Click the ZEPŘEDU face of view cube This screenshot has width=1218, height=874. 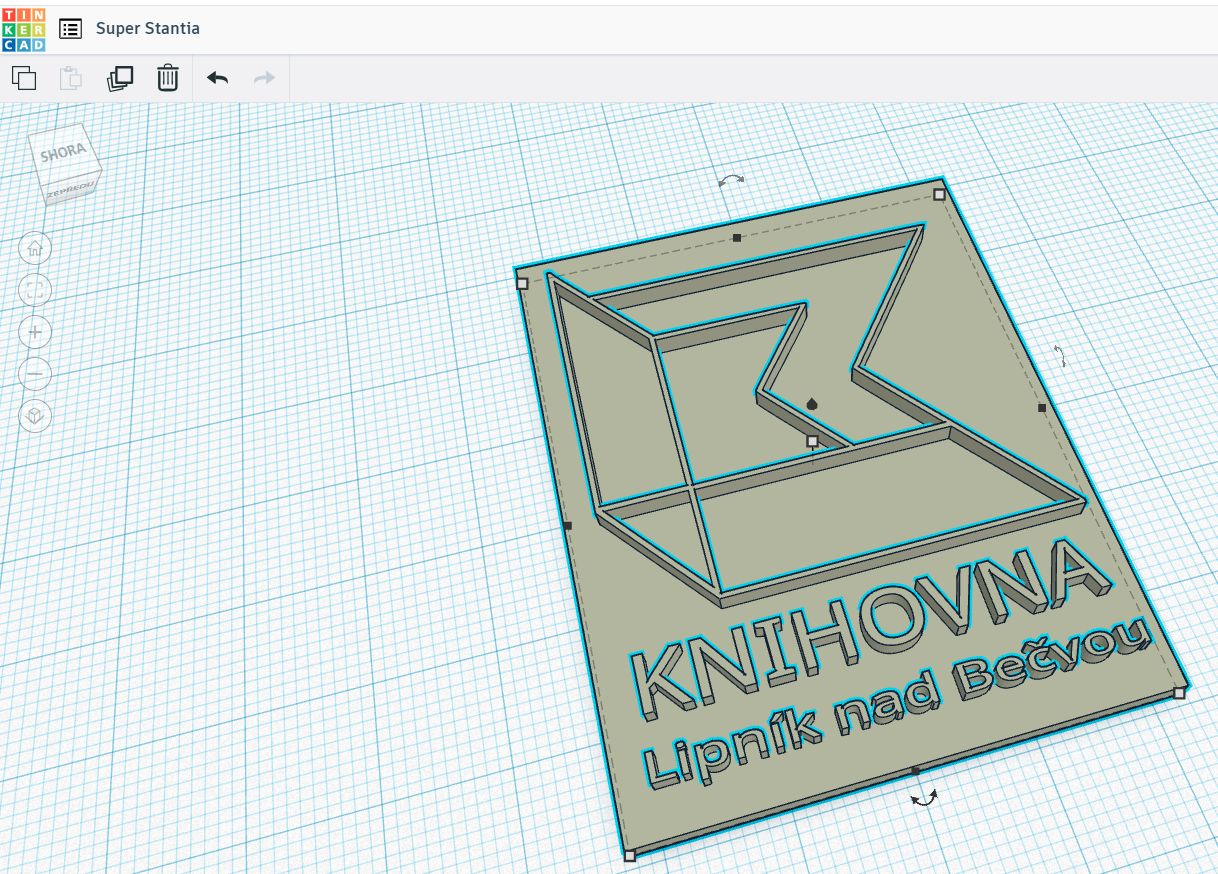(x=72, y=188)
